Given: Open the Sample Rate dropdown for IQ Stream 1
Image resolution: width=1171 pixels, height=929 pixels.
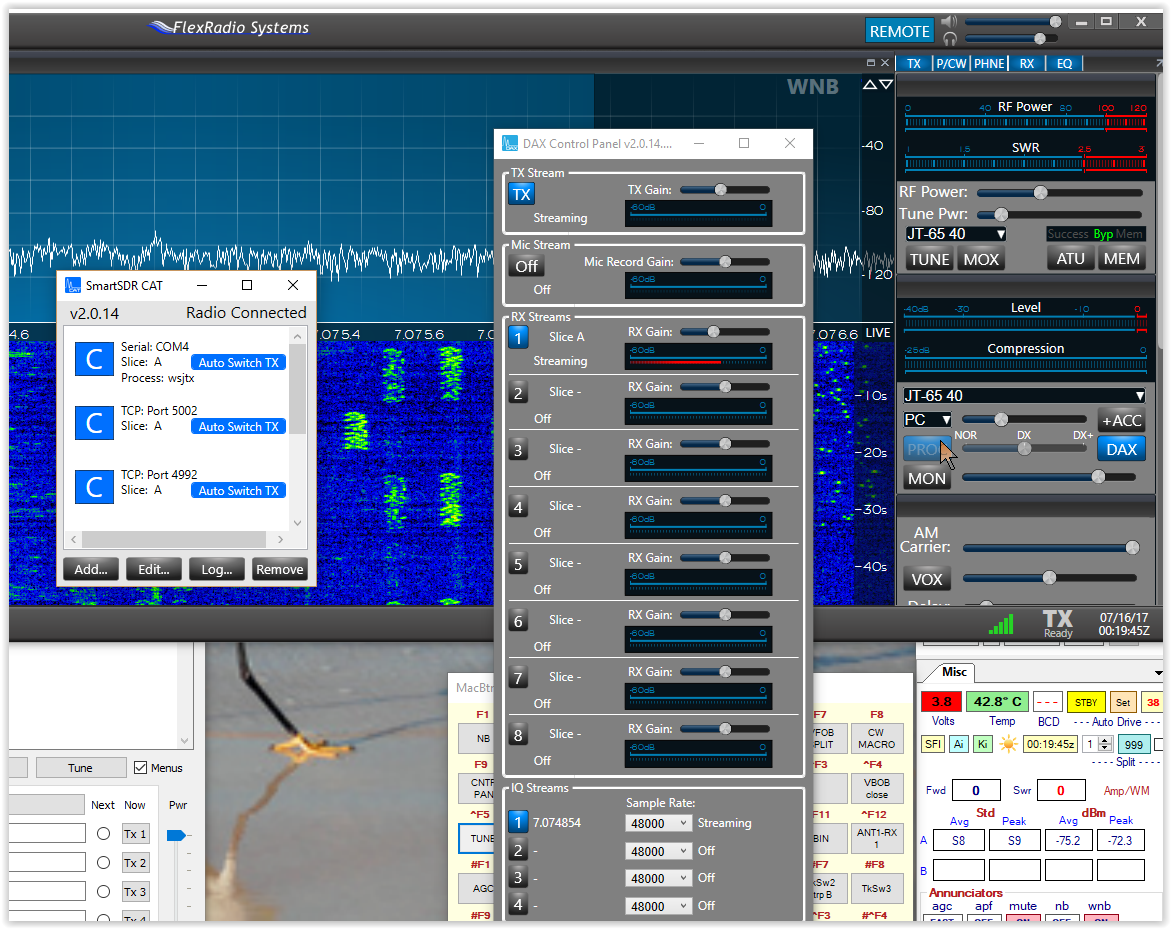Looking at the screenshot, I should (659, 821).
